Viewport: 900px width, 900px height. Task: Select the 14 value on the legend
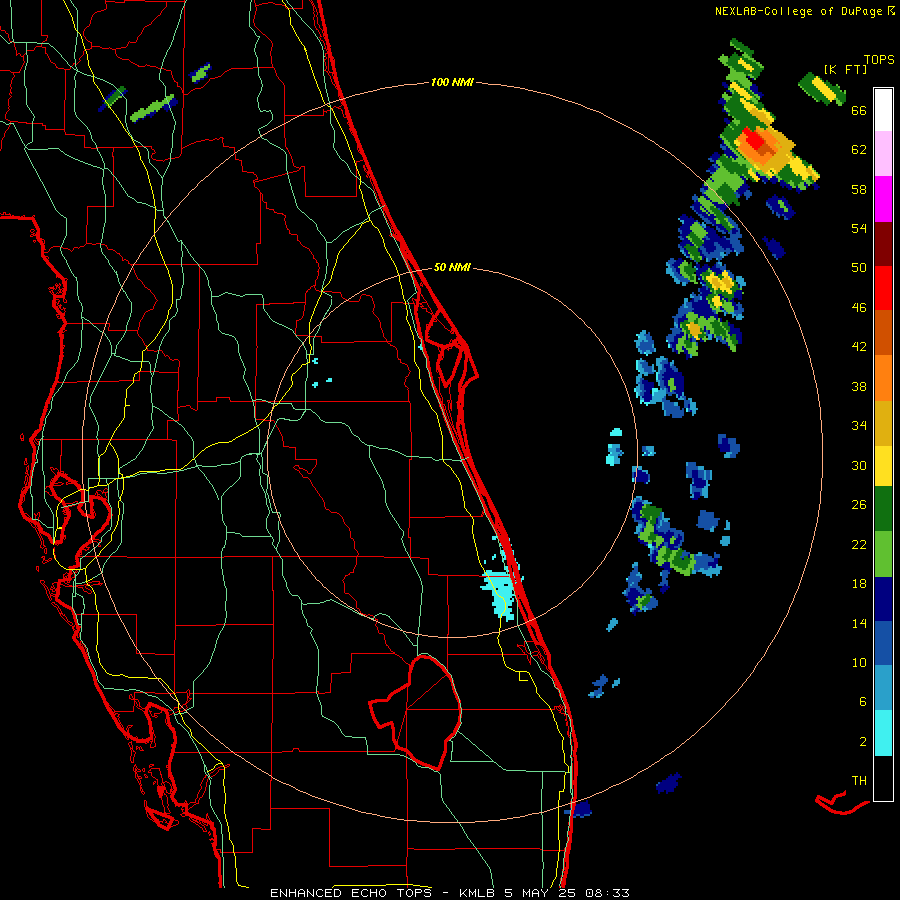(x=859, y=623)
